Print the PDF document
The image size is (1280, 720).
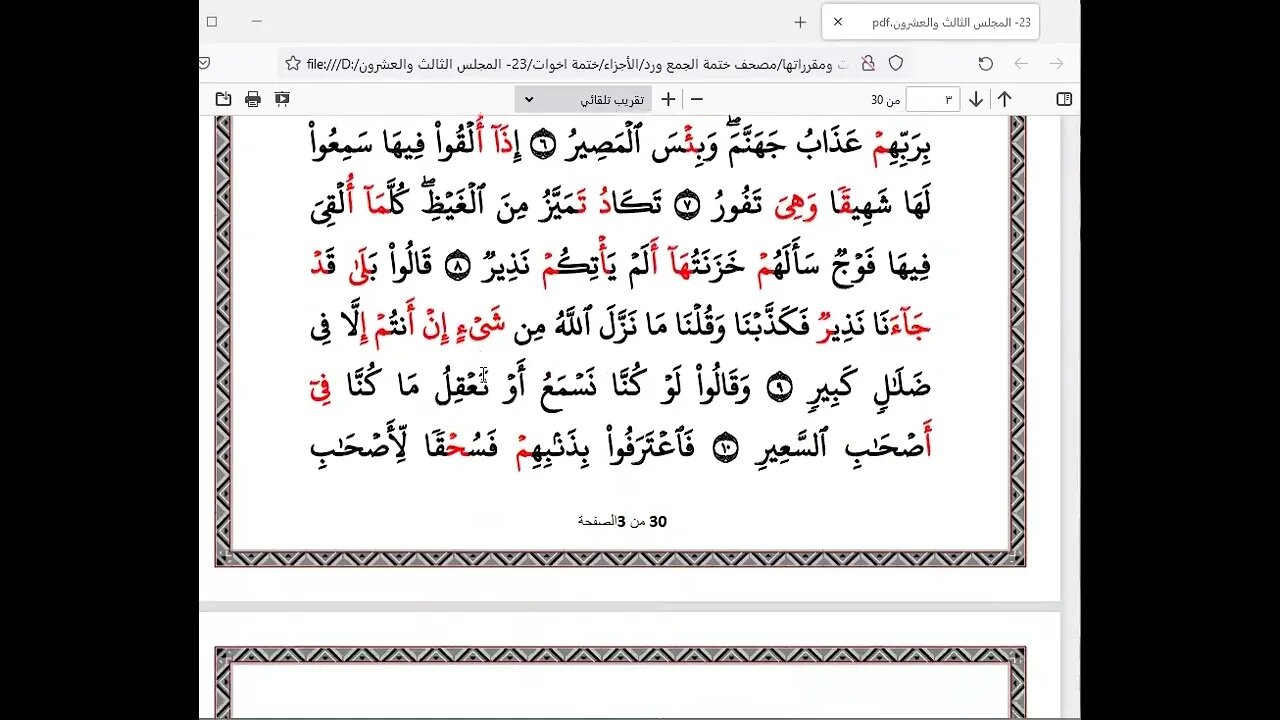[253, 99]
